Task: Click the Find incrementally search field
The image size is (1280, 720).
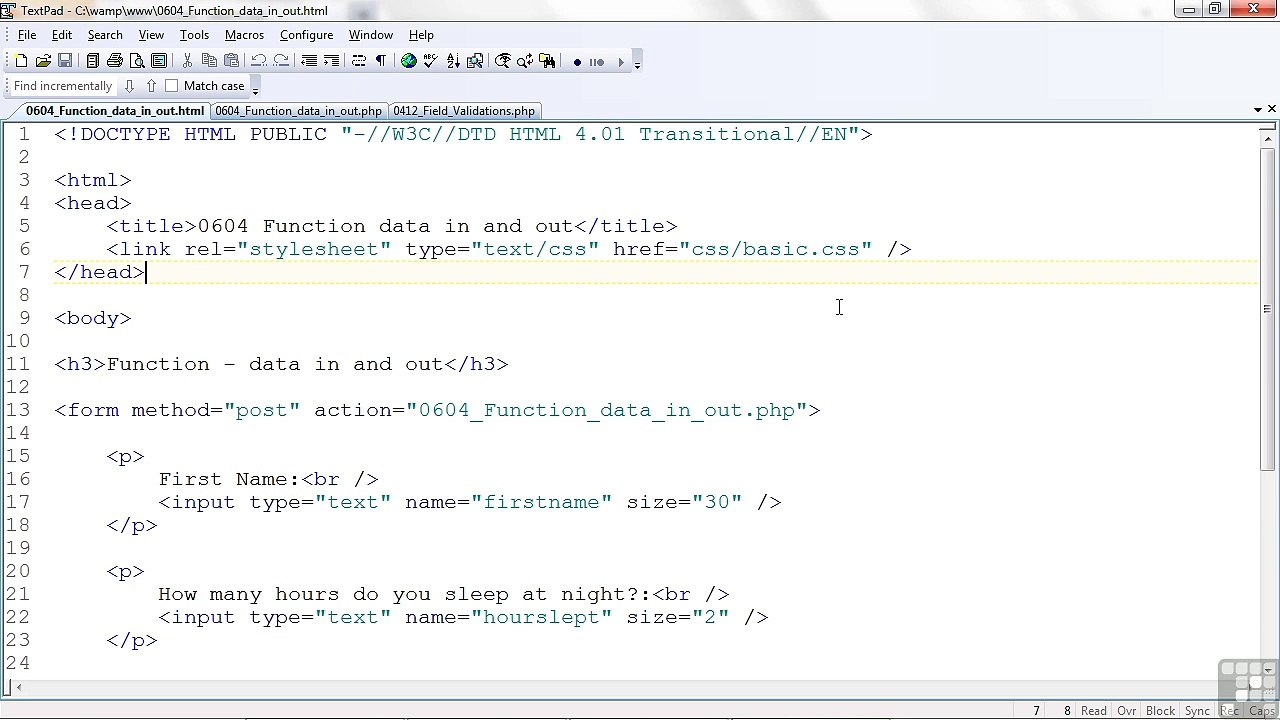Action: point(63,86)
